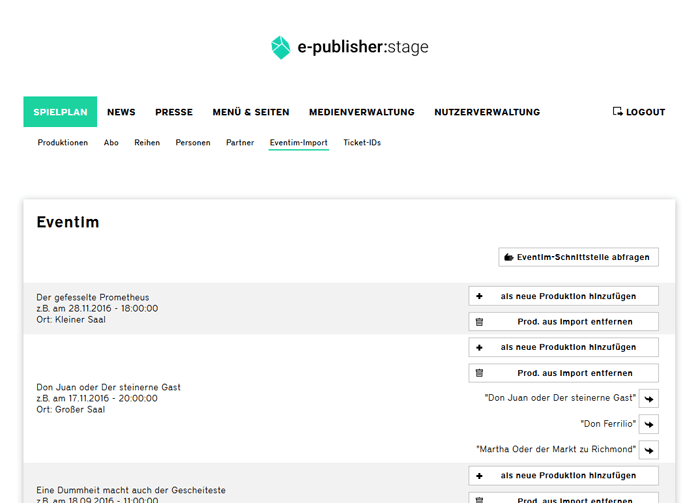The width and height of the screenshot is (700, 503).
Task: Click "Don Juan oder Der steinerne Gast" match text on the right
Action: coord(560,398)
